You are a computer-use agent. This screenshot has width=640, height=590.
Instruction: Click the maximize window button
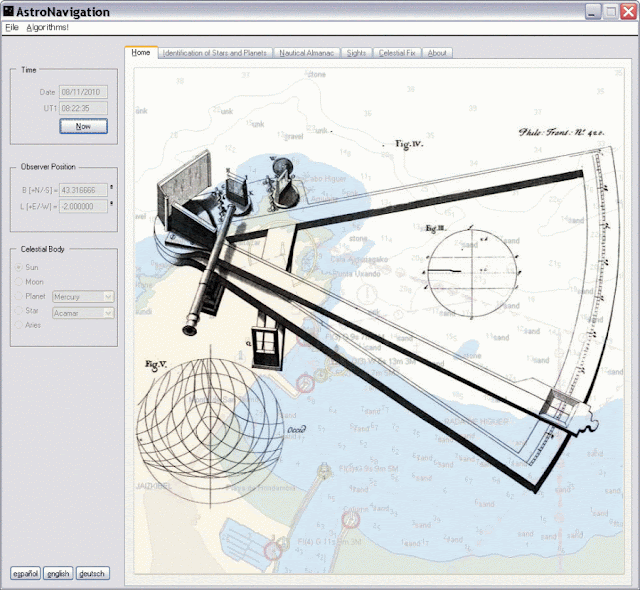click(611, 11)
